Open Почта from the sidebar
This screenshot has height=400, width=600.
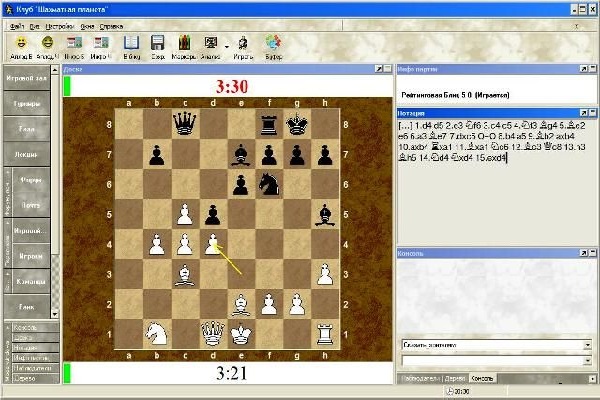pos(31,205)
